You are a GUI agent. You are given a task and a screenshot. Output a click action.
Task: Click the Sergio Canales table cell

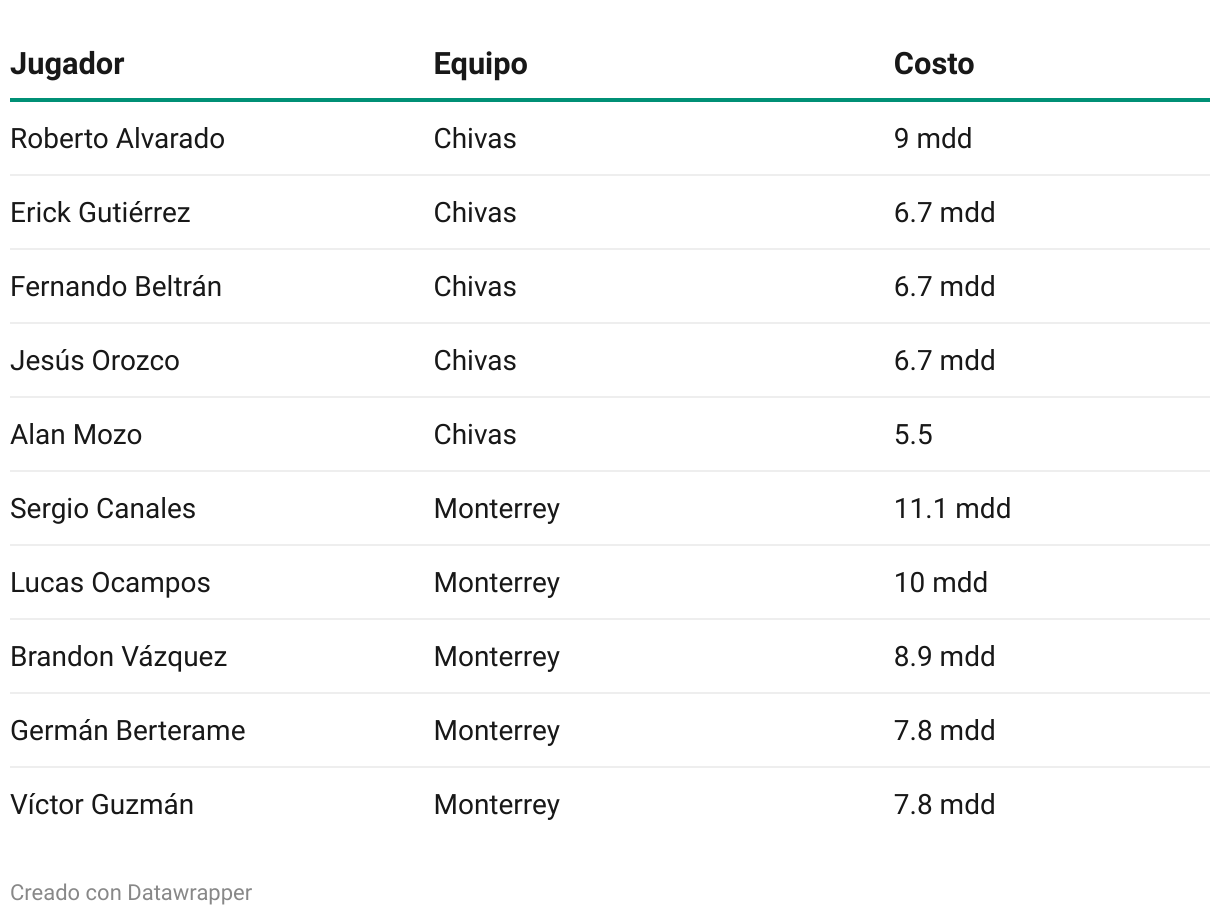103,508
